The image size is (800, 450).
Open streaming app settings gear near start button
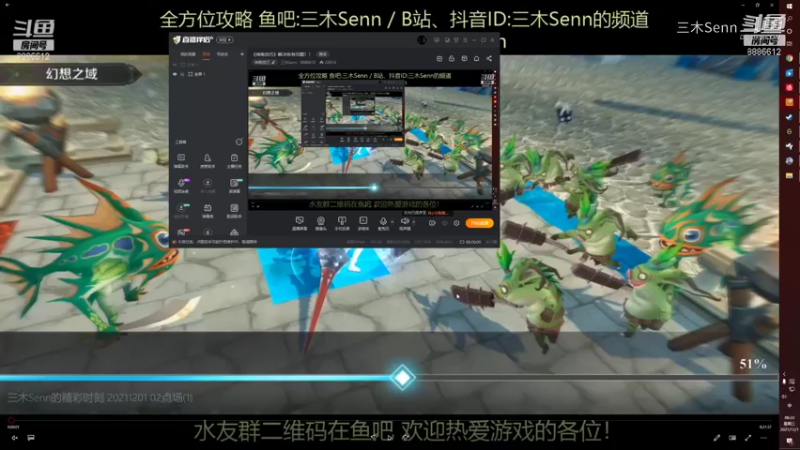(x=456, y=223)
